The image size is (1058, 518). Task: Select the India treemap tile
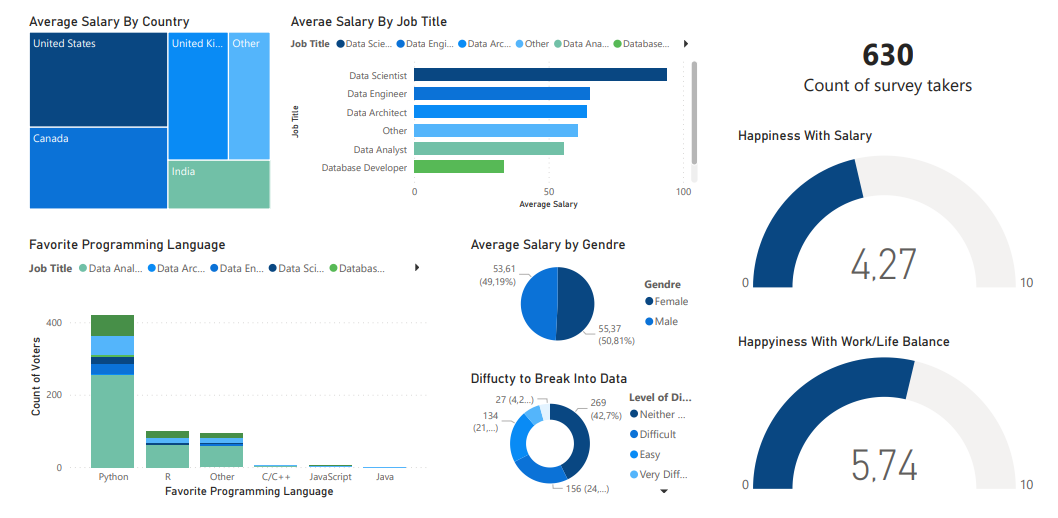[218, 185]
